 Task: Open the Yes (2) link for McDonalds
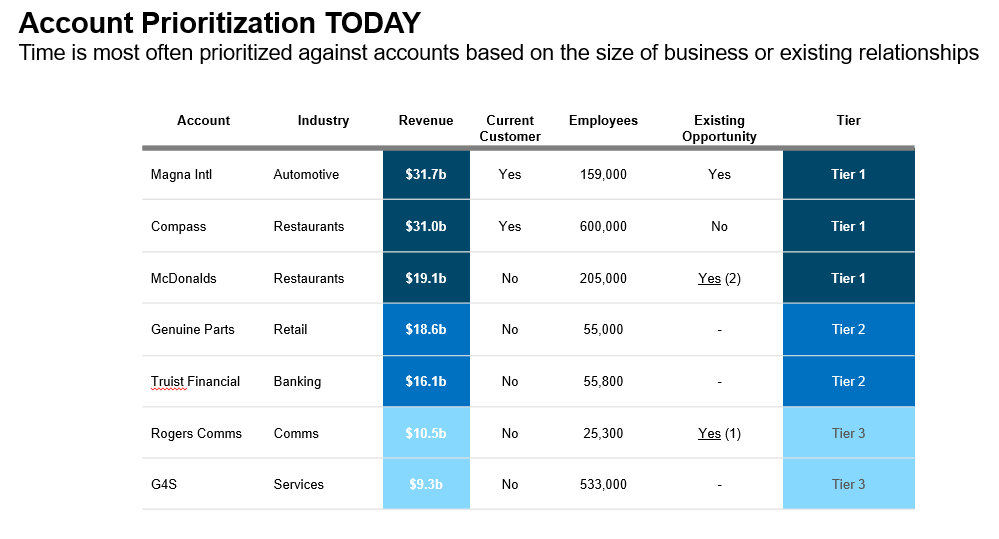pos(710,278)
